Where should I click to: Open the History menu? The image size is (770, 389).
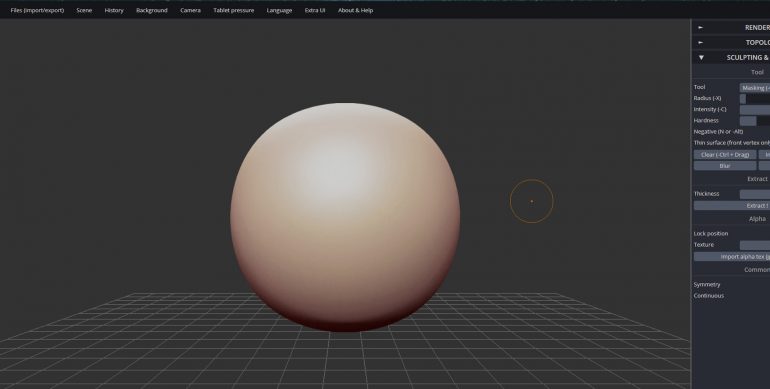(114, 10)
